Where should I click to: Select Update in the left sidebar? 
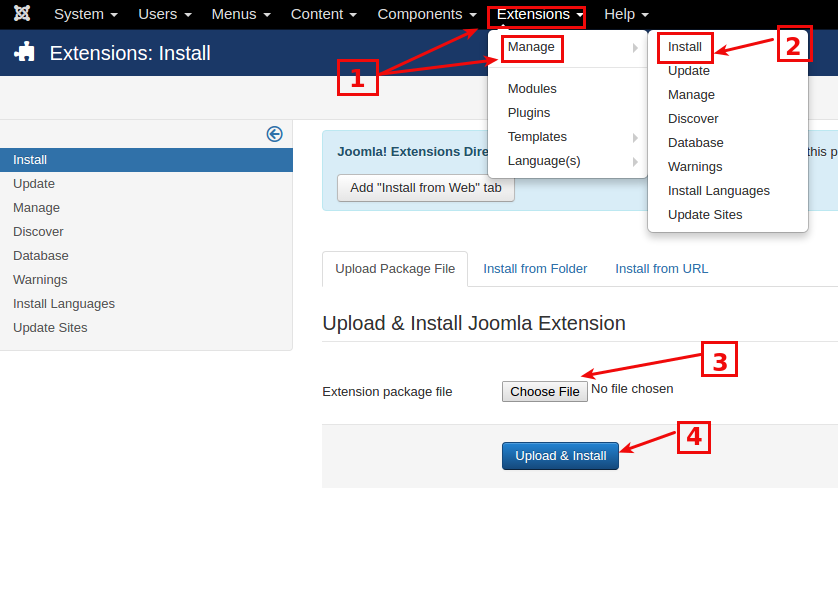(146, 184)
